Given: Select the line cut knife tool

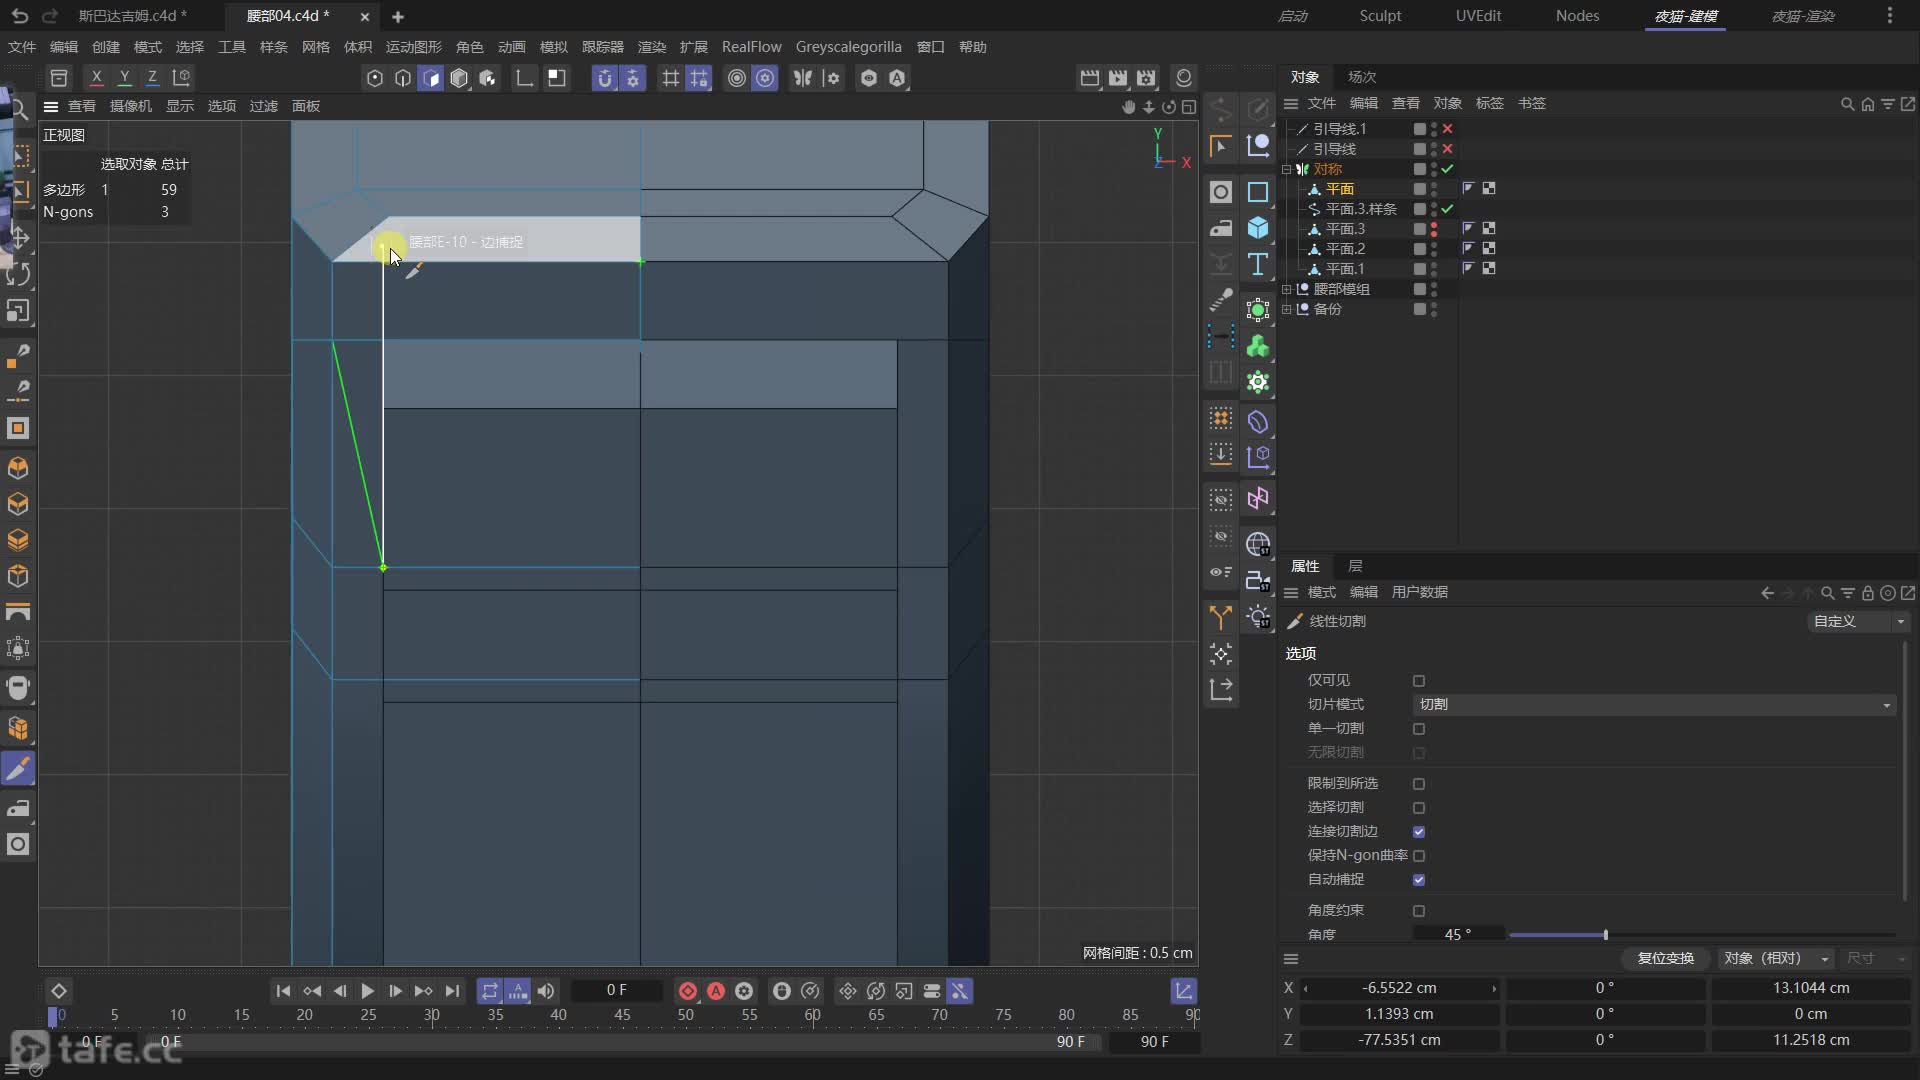Looking at the screenshot, I should (18, 768).
